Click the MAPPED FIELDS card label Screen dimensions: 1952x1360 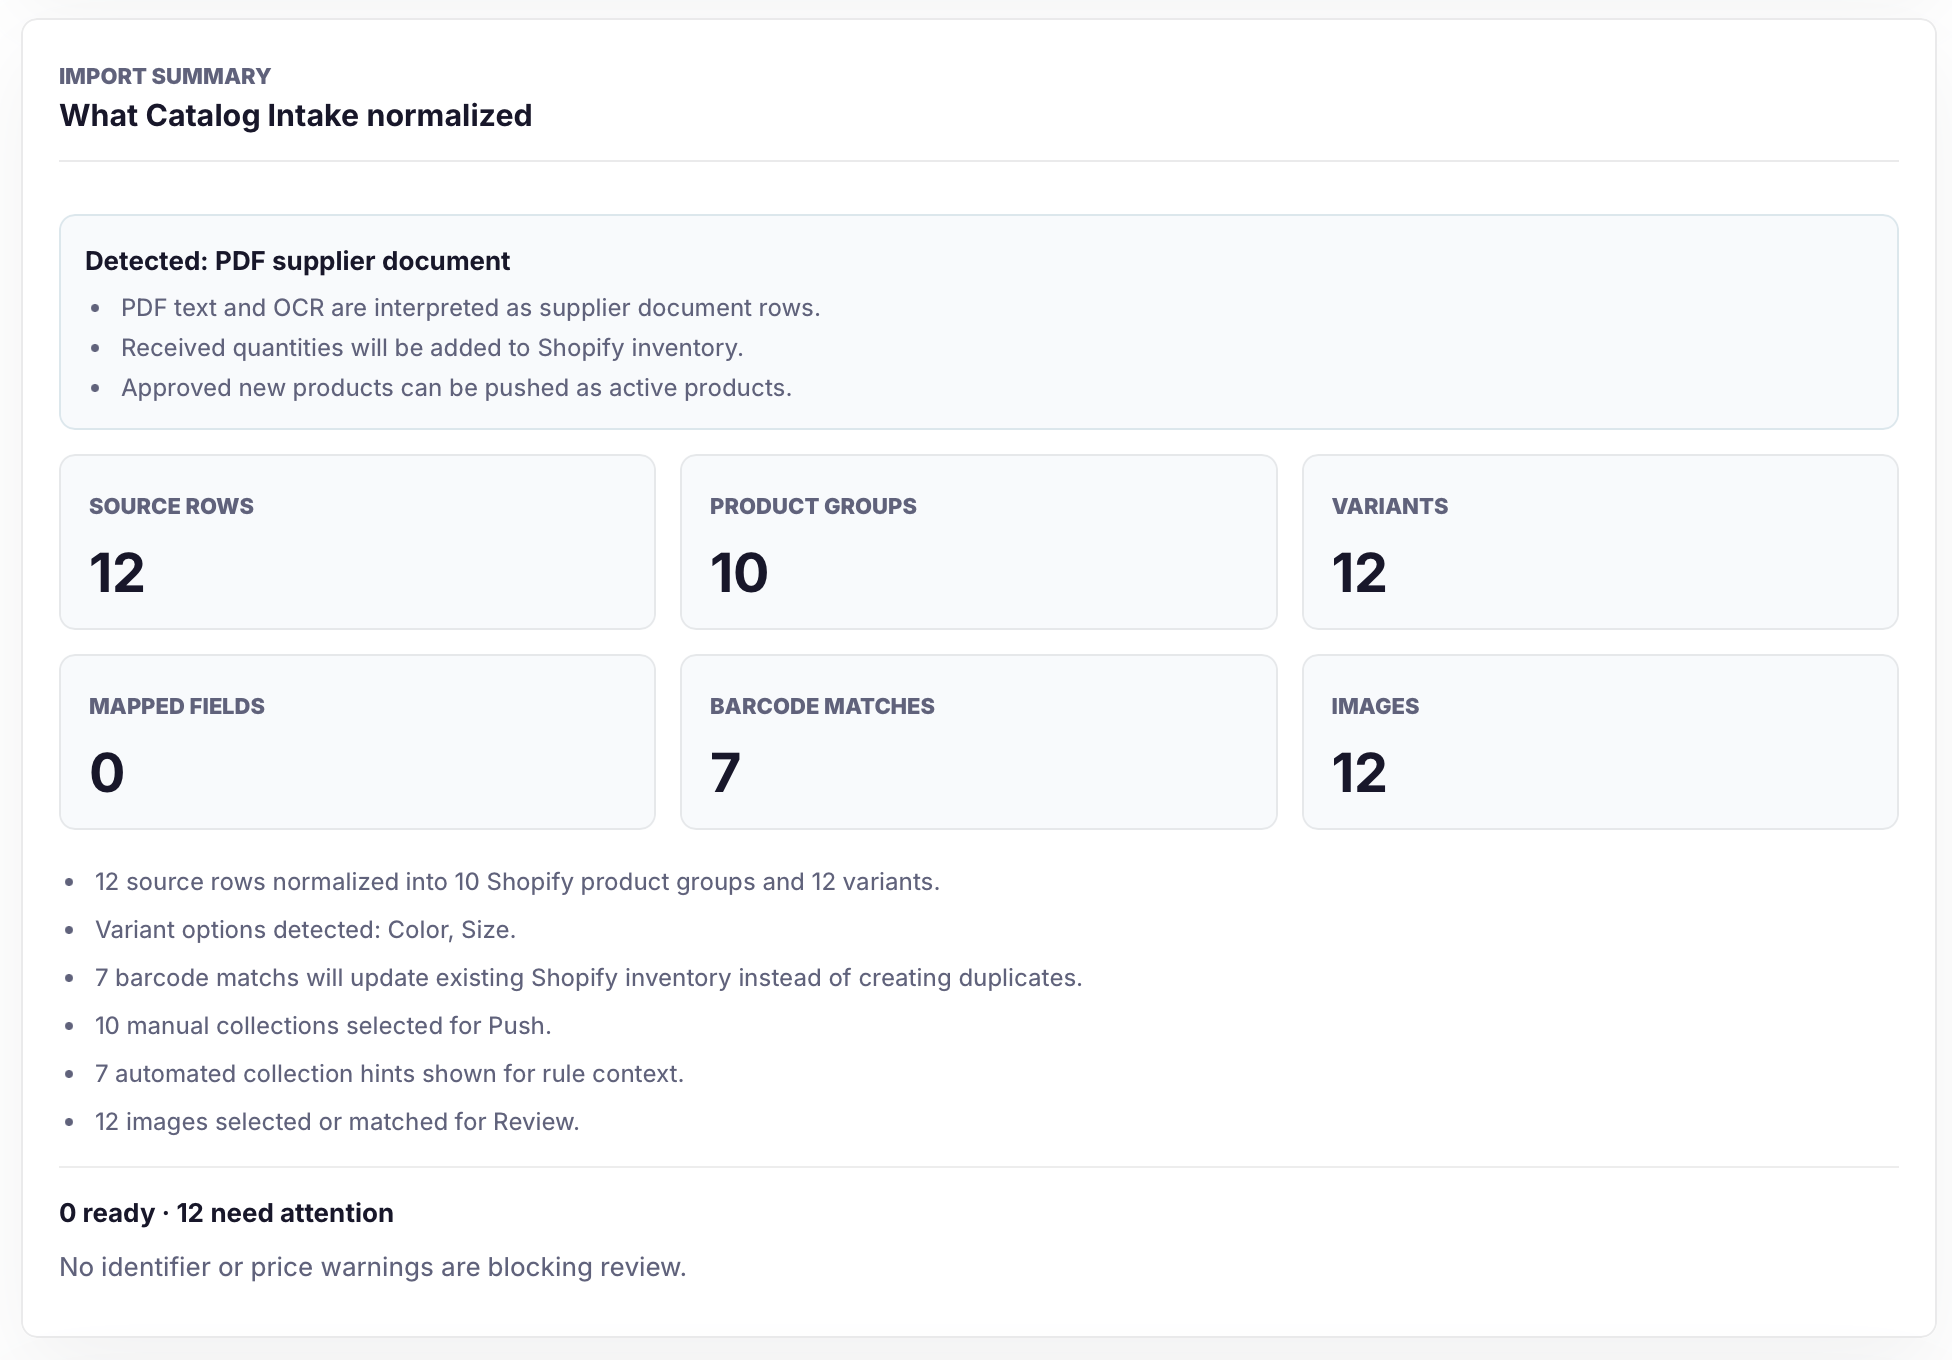click(x=177, y=706)
